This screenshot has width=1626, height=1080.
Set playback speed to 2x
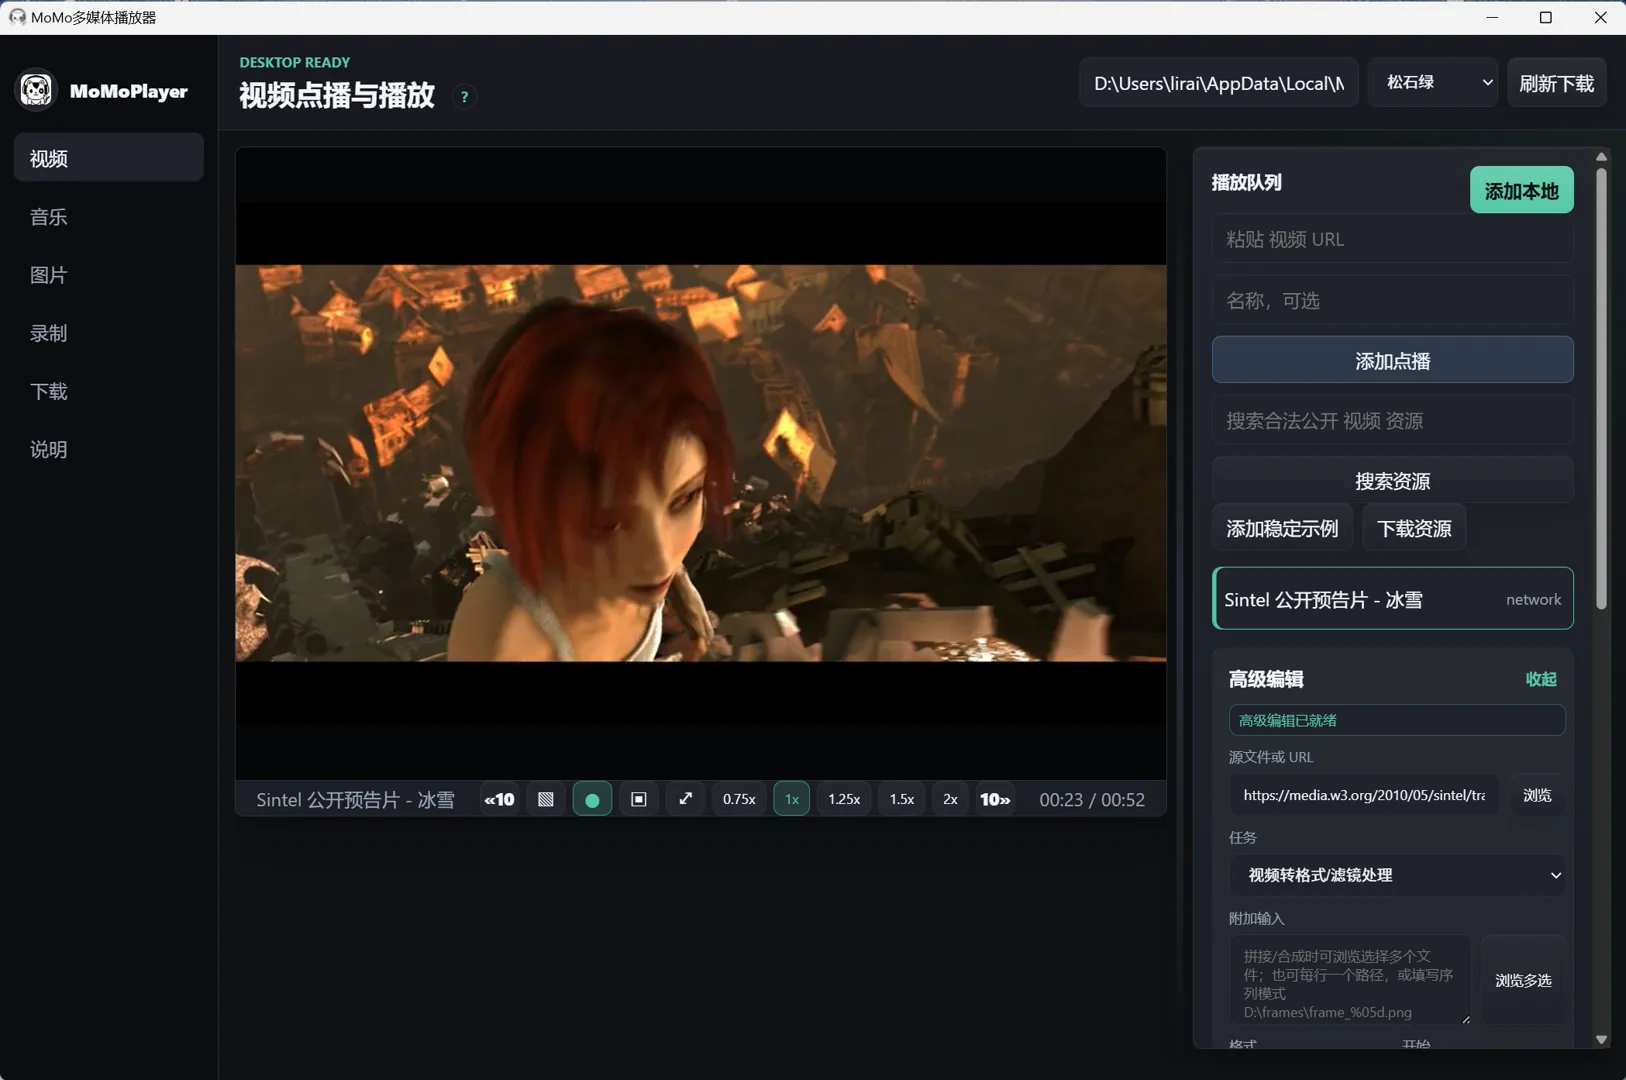pyautogui.click(x=950, y=799)
